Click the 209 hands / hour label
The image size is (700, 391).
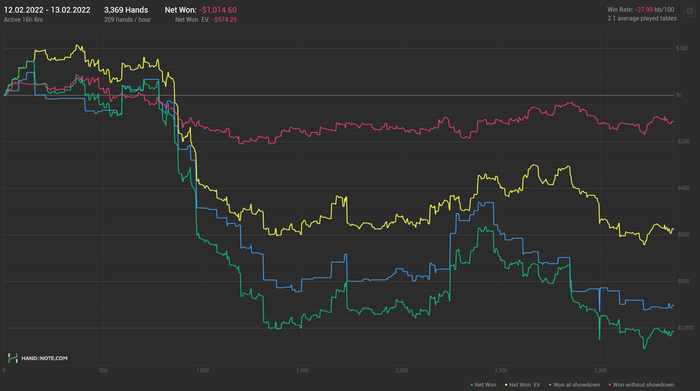[x=127, y=20]
